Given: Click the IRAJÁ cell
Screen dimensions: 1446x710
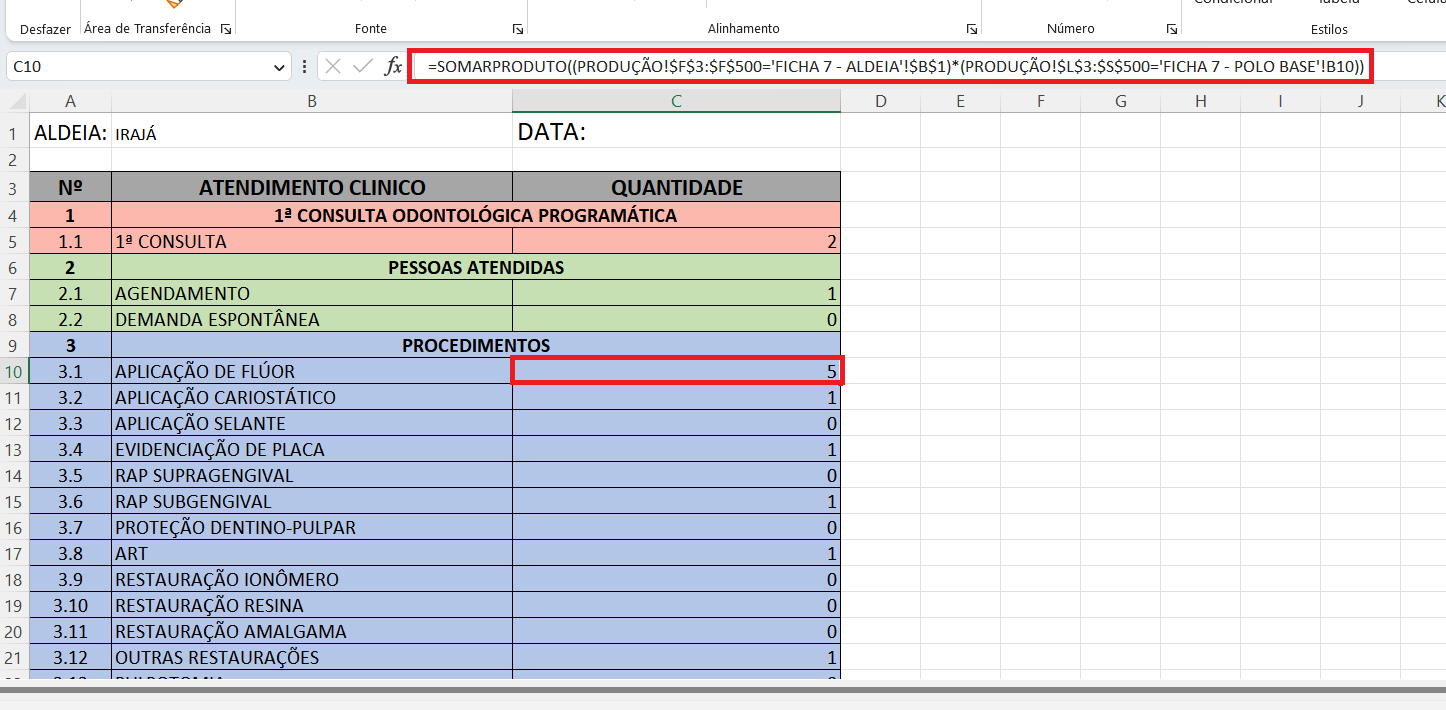Looking at the screenshot, I should [x=312, y=133].
